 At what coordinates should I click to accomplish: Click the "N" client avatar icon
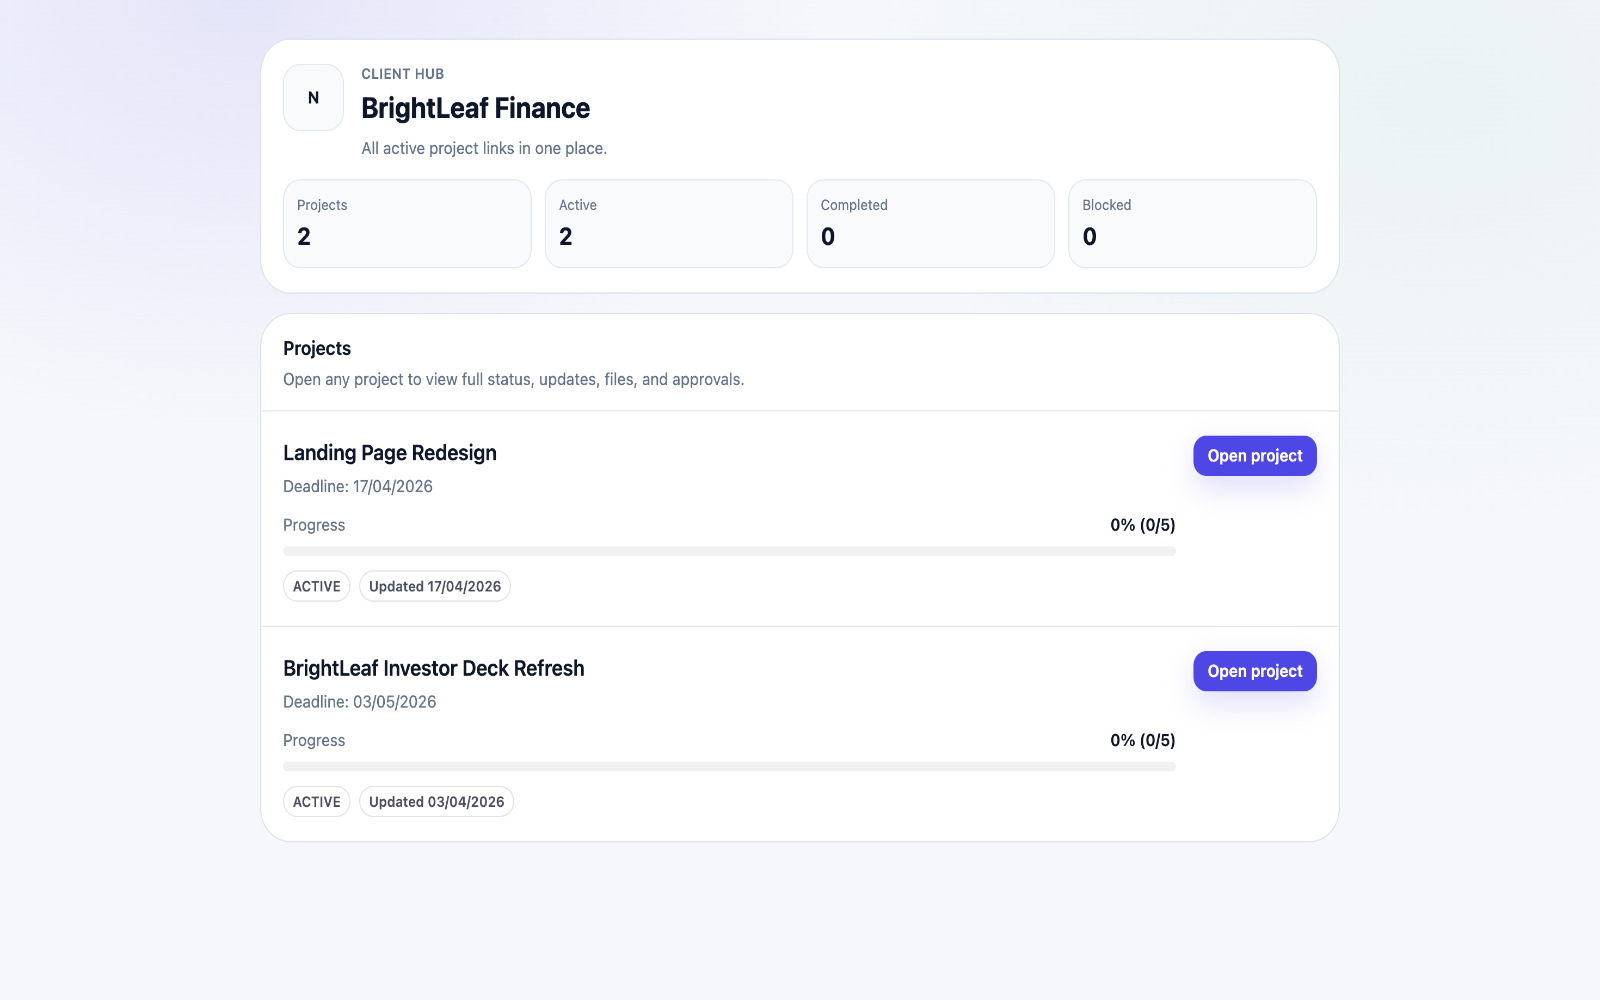point(312,97)
